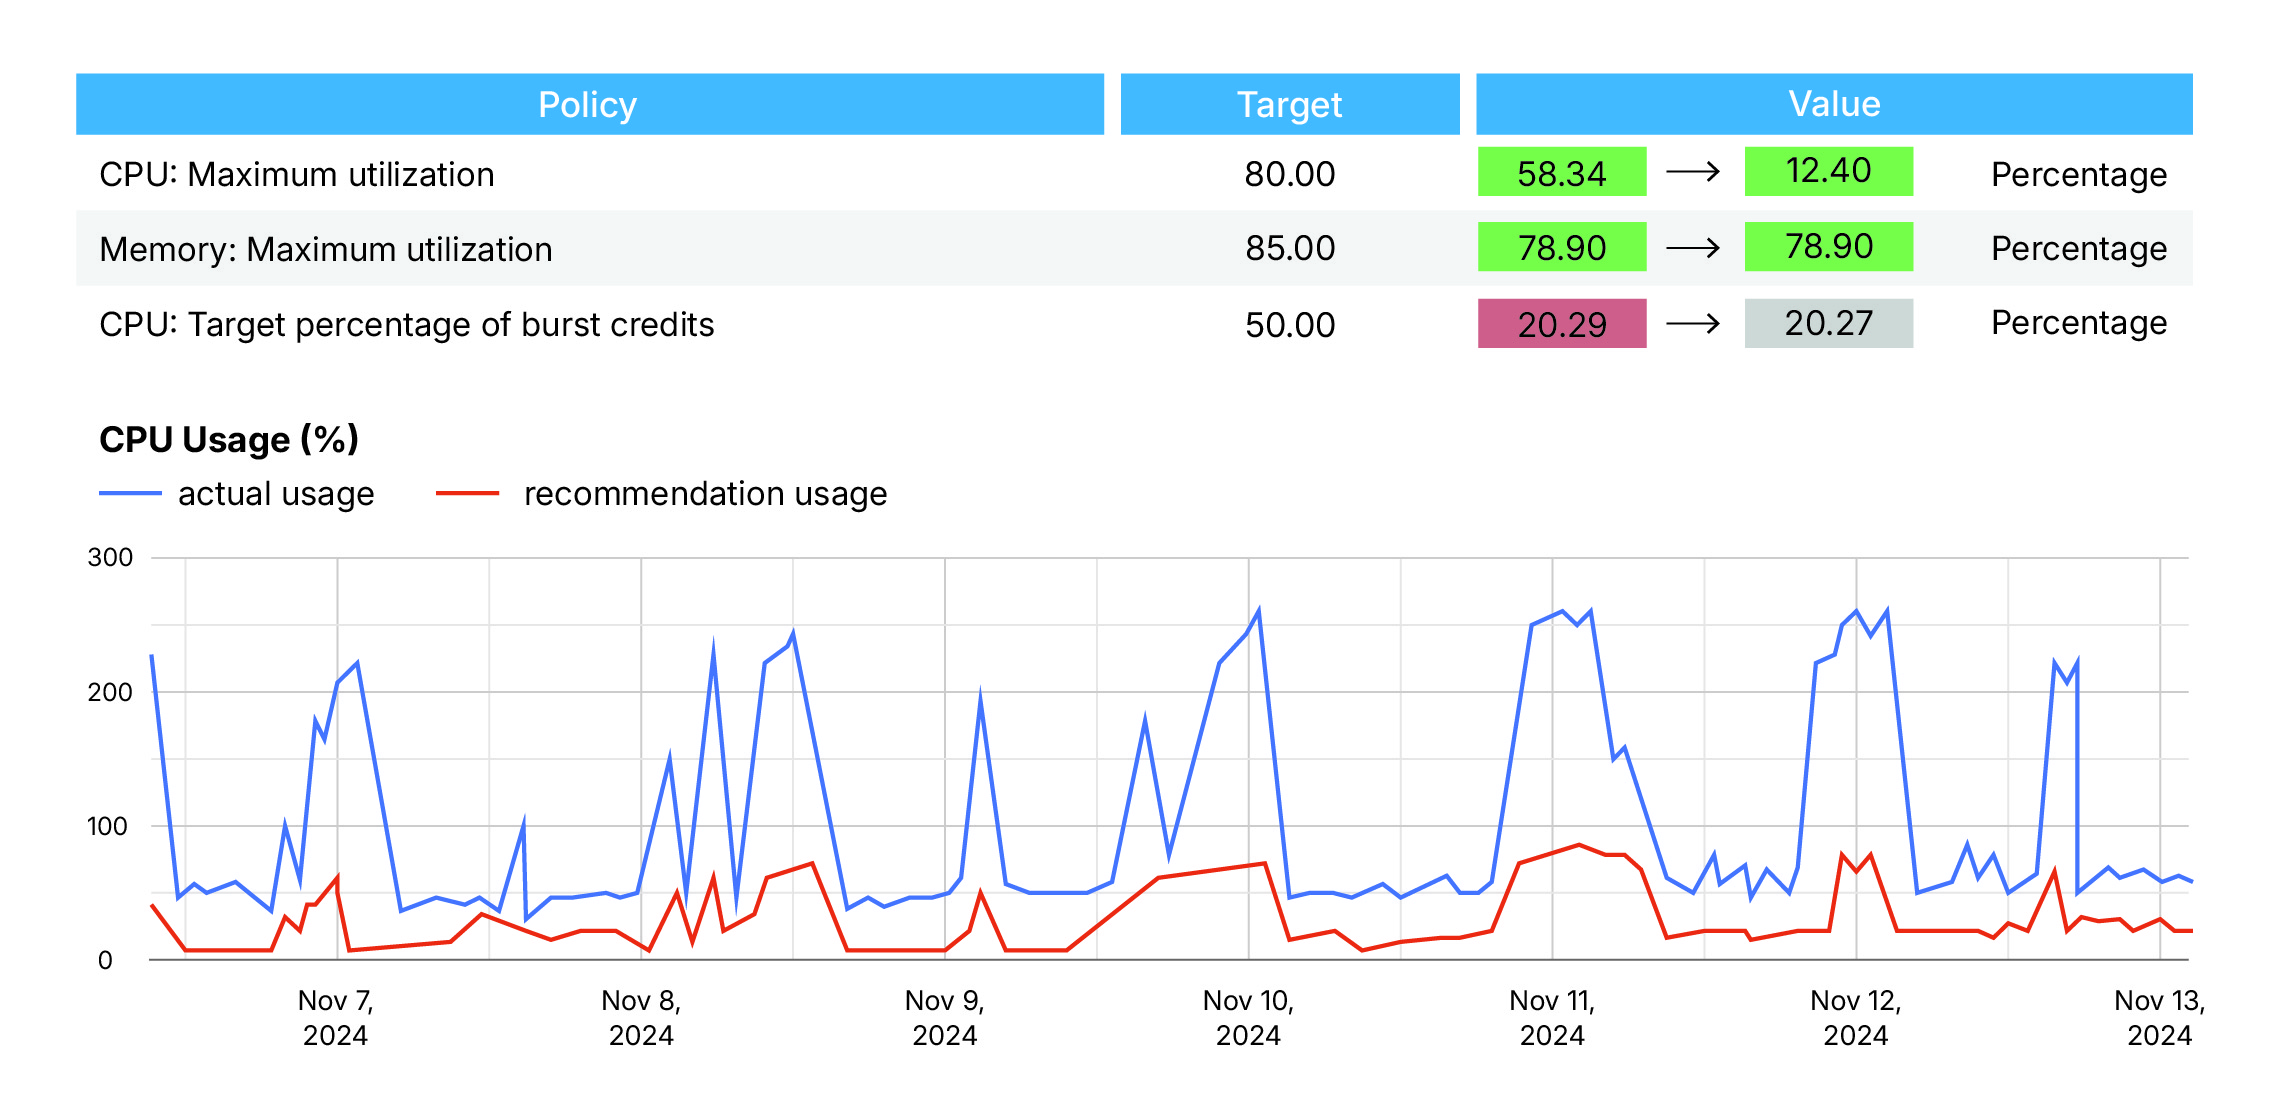Image resolution: width=2270 pixels, height=1116 pixels.
Task: Click the Nov 12, 2024 axis label
Action: [x=1856, y=1018]
